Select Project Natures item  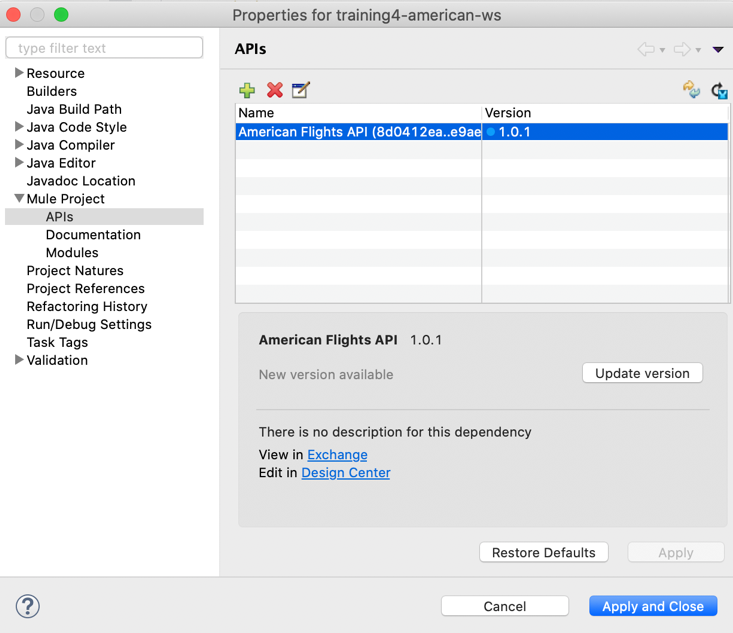[75, 271]
